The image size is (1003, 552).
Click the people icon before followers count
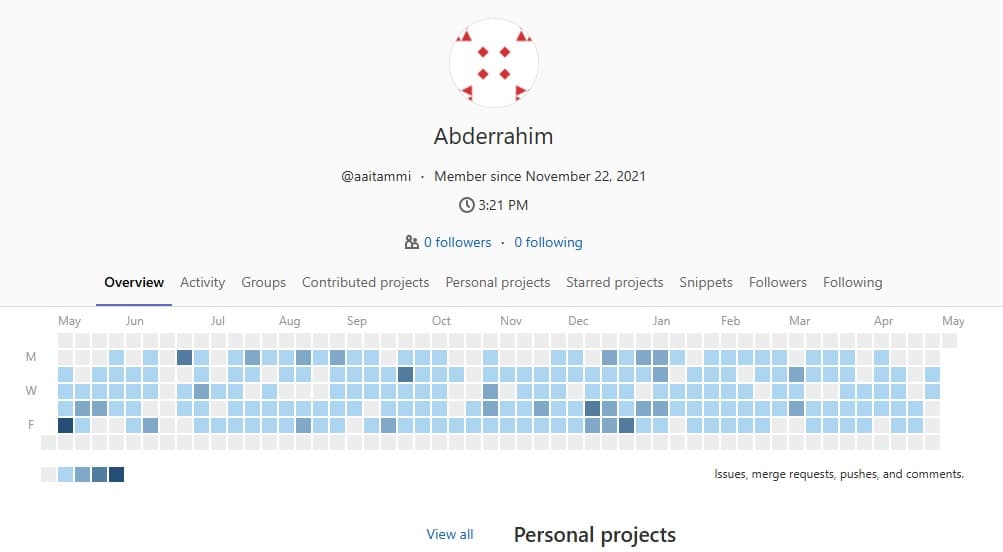coord(411,242)
